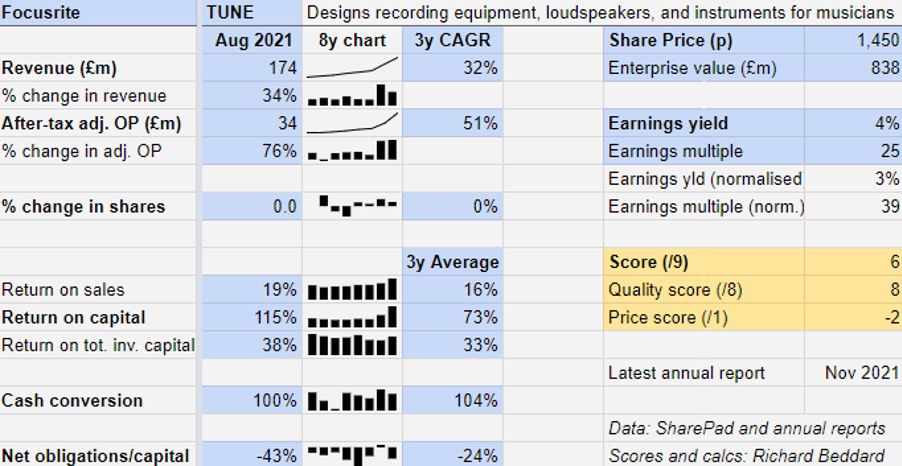Click the % change in shares label

pos(83,207)
